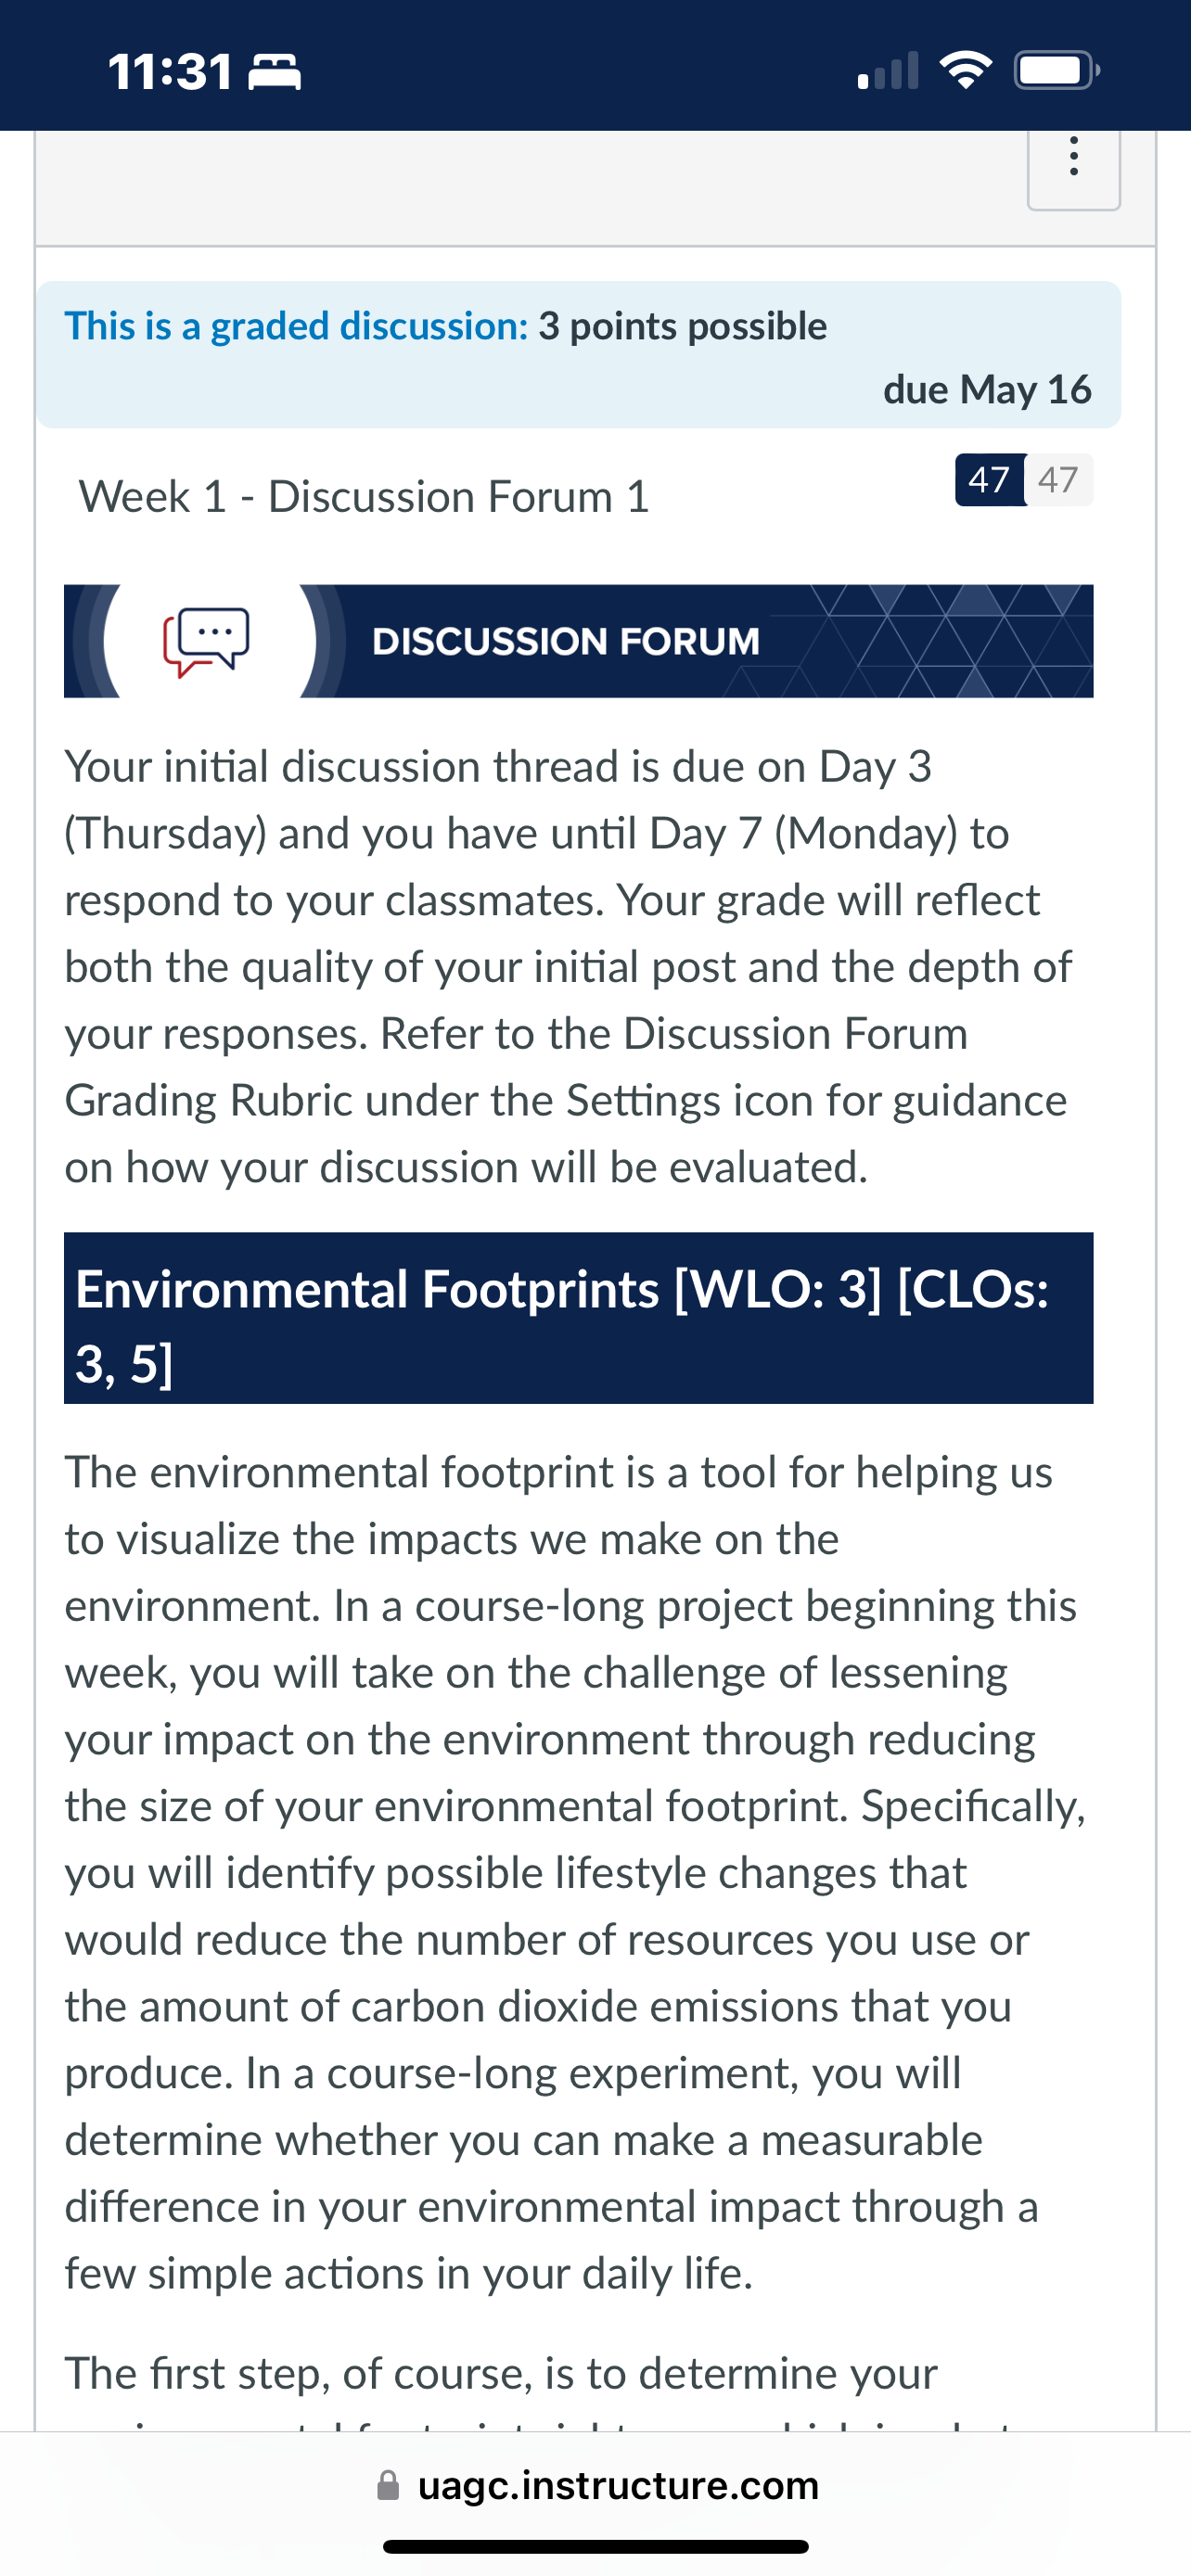Tap the padlock icon beside the URL
Image resolution: width=1191 pixels, height=2576 pixels.
pos(388,2484)
